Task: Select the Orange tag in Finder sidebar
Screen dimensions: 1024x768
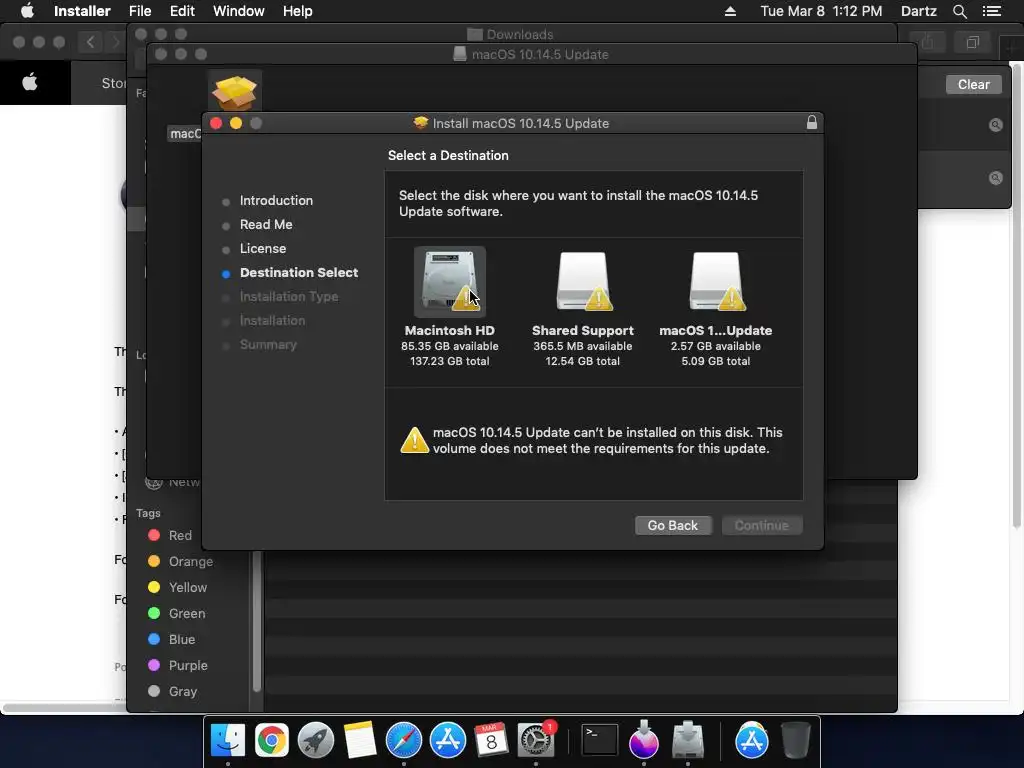Action: click(x=180, y=562)
